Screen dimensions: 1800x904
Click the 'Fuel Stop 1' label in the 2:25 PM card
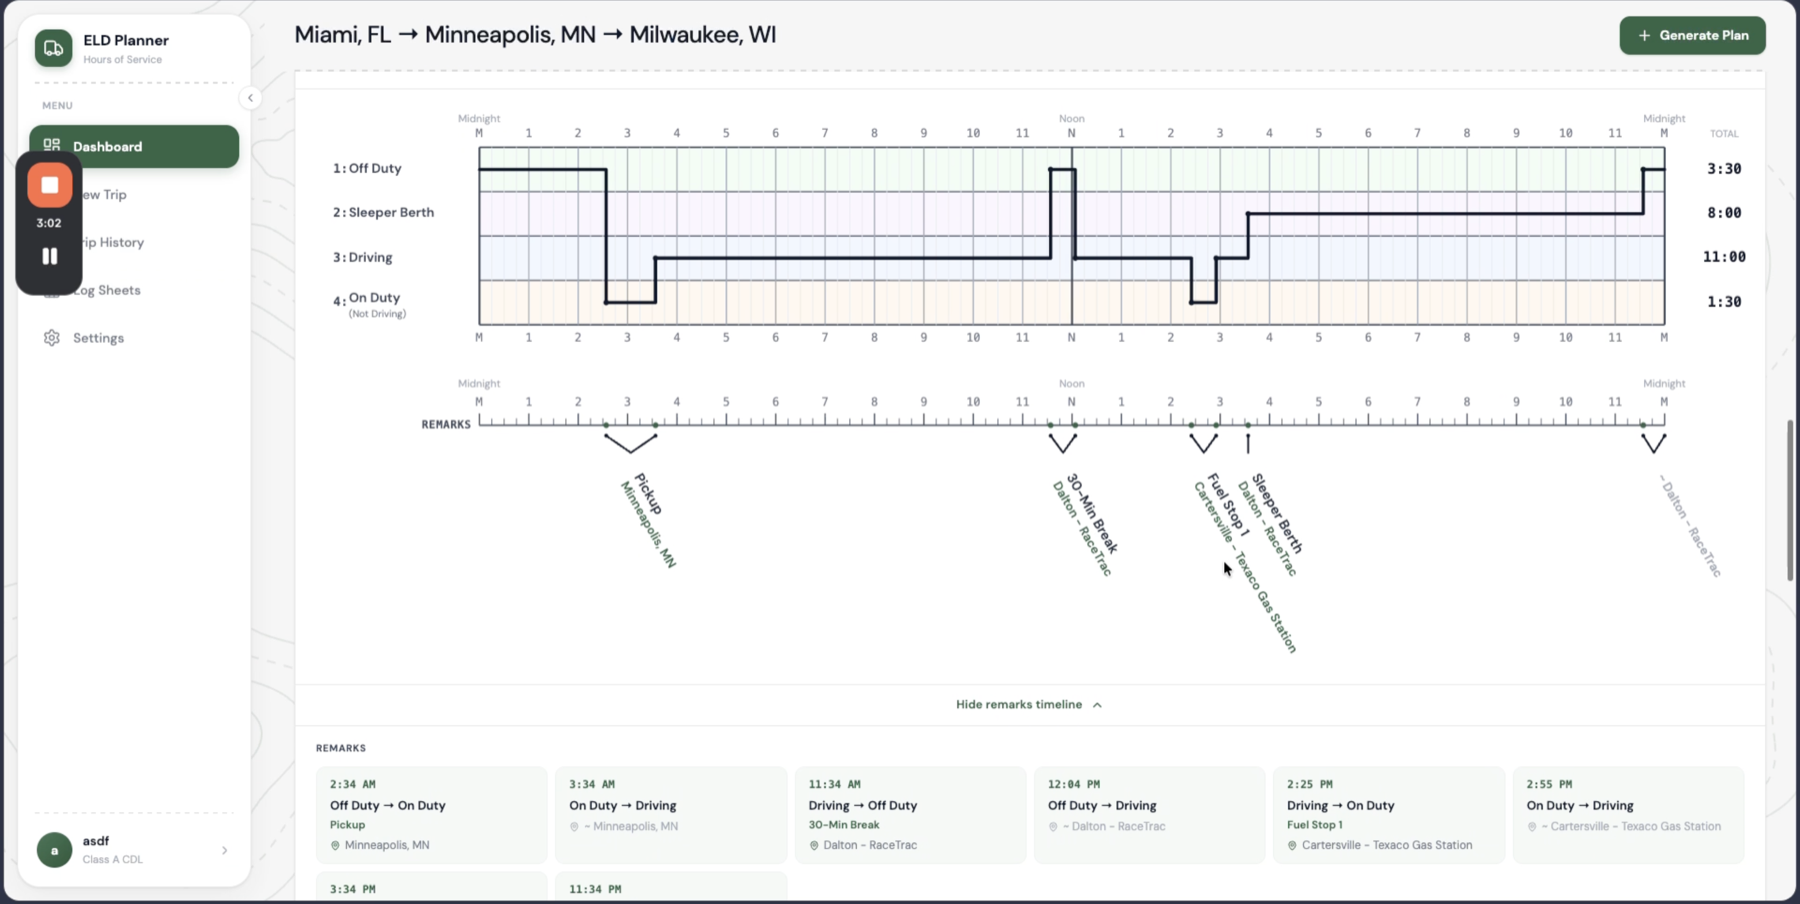(1315, 825)
